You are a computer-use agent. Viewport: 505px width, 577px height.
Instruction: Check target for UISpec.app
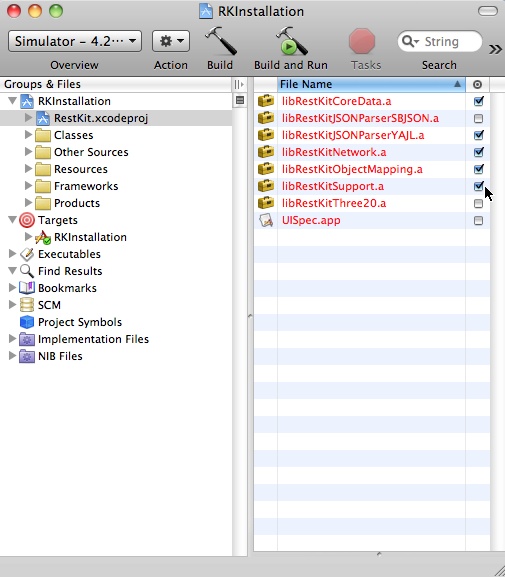point(478,220)
